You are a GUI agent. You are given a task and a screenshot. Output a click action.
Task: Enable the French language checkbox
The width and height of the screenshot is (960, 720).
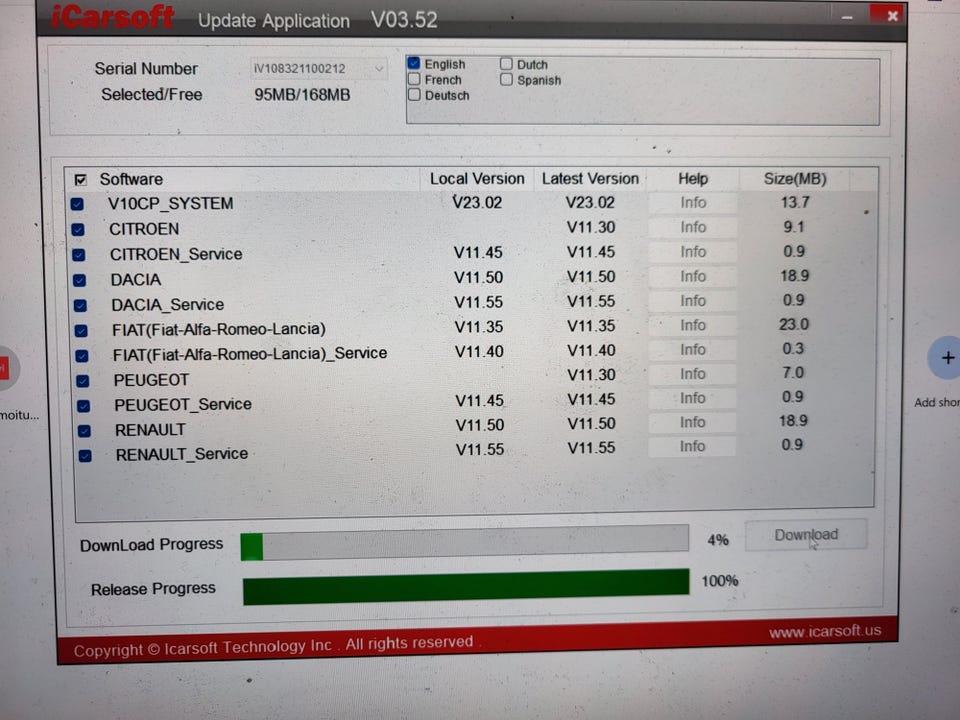click(x=414, y=79)
